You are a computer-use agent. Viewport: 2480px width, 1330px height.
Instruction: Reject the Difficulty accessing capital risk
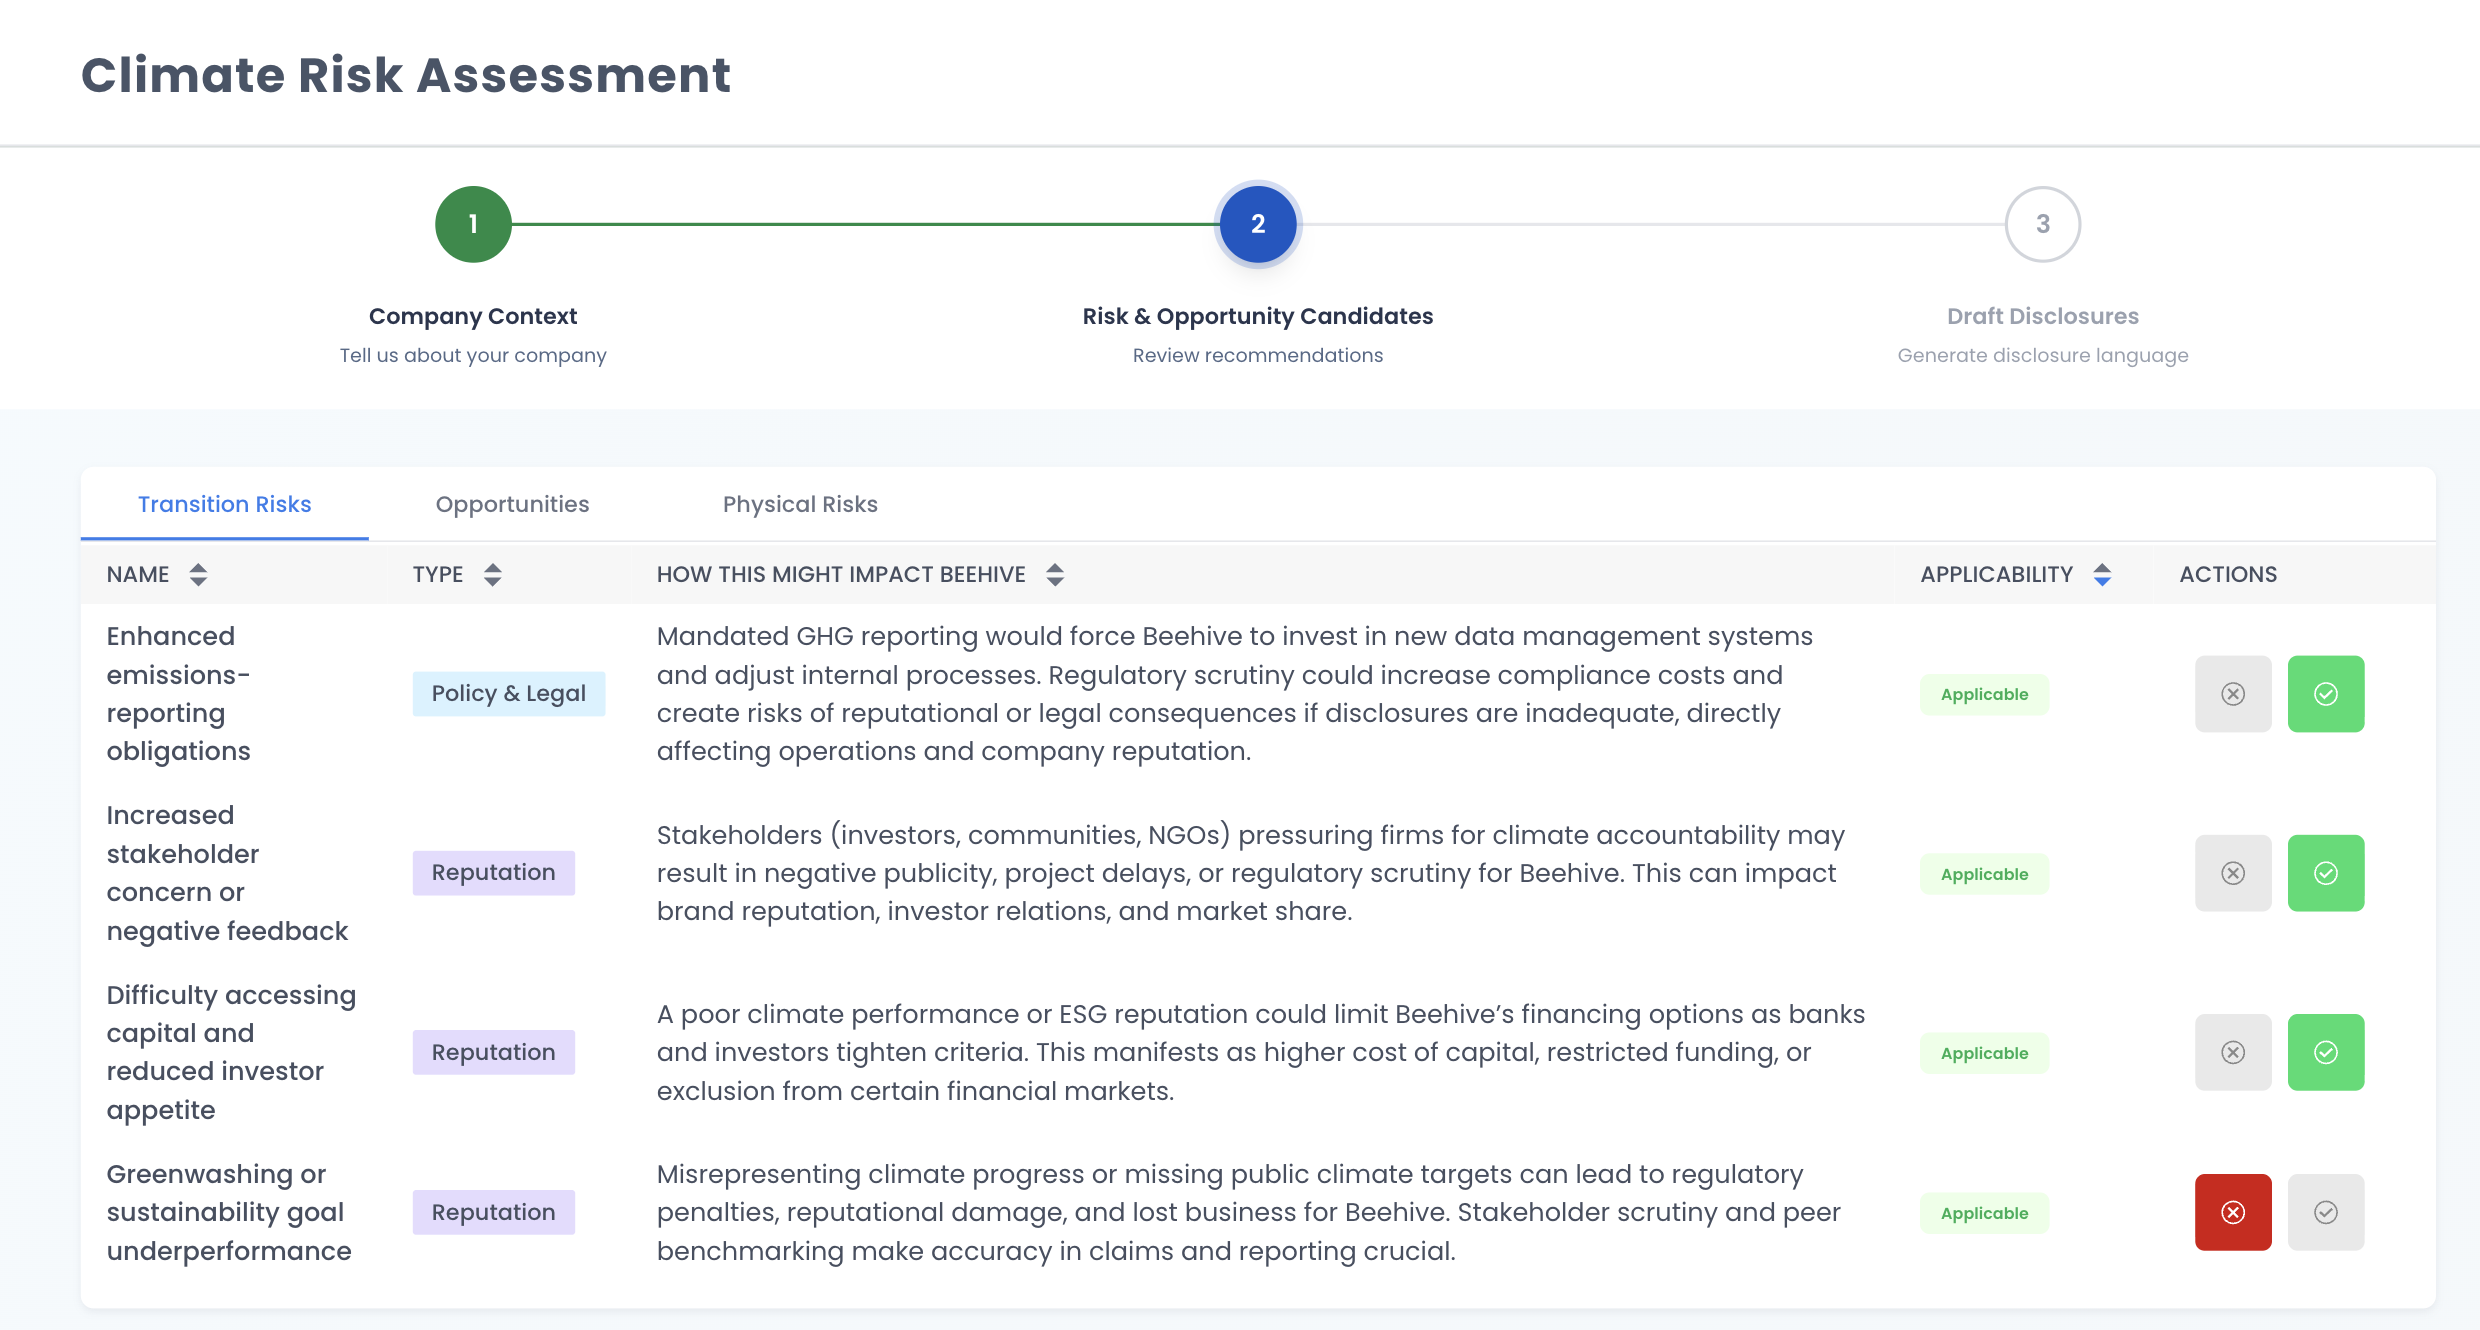pyautogui.click(x=2232, y=1052)
